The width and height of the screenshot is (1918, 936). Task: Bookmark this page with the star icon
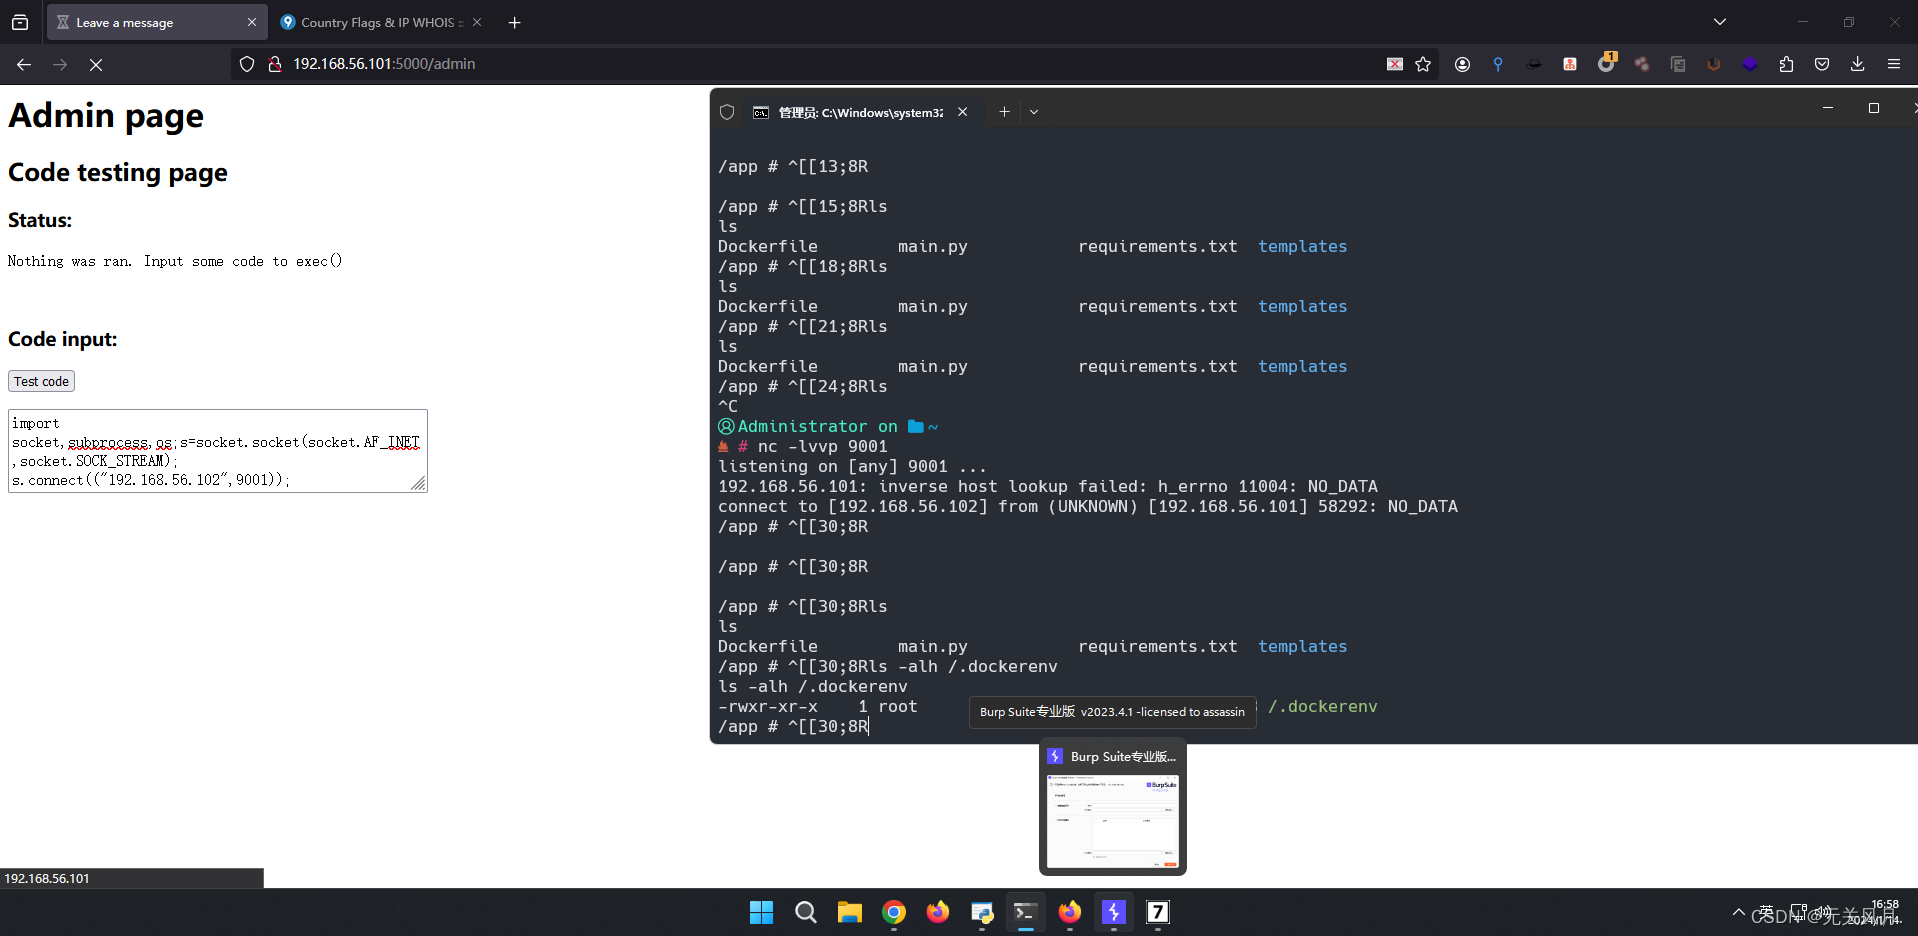pos(1423,64)
